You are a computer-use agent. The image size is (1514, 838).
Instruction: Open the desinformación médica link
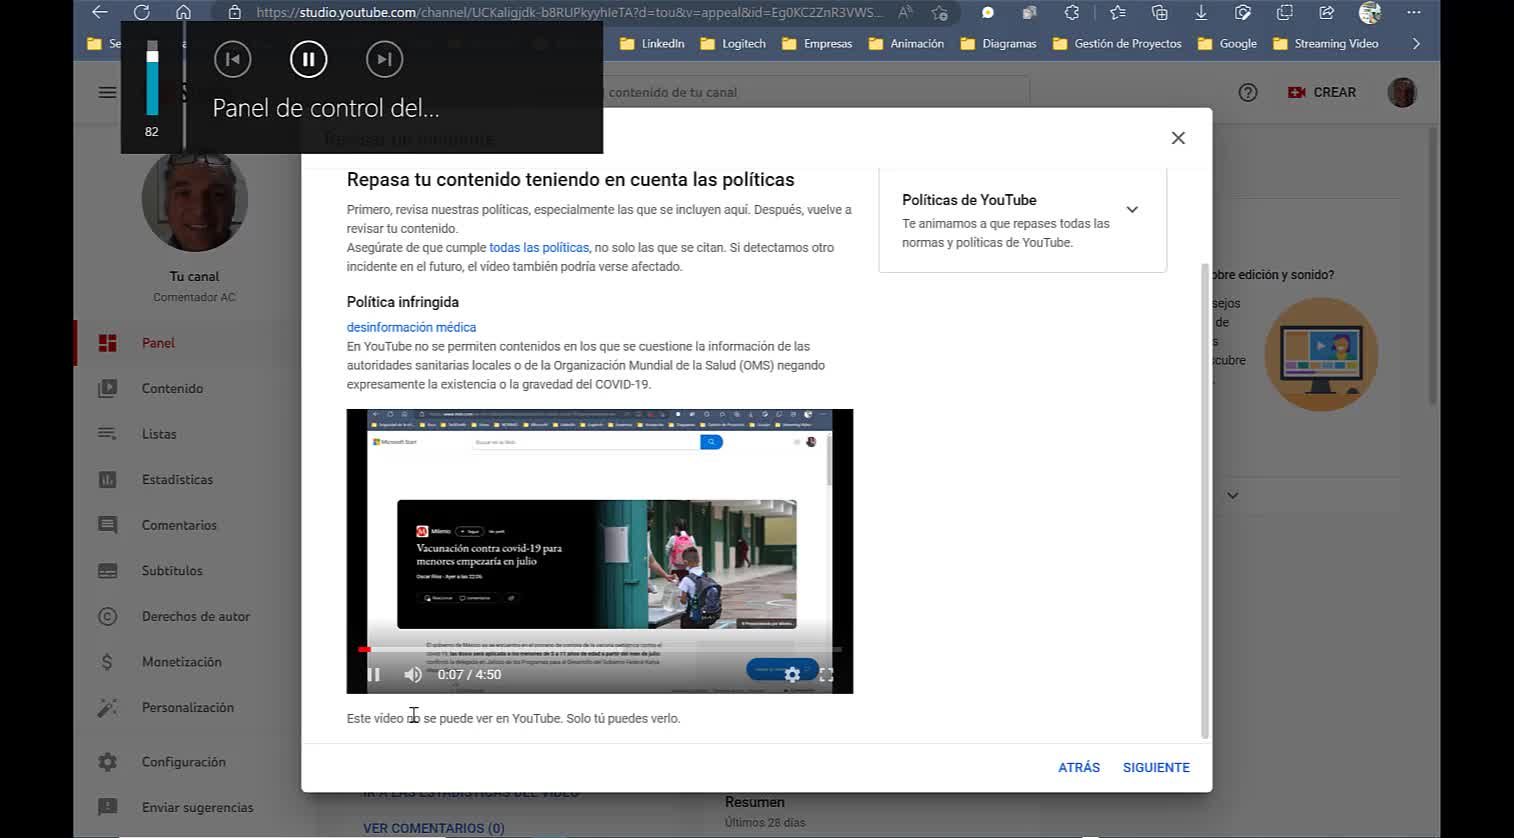(x=411, y=327)
